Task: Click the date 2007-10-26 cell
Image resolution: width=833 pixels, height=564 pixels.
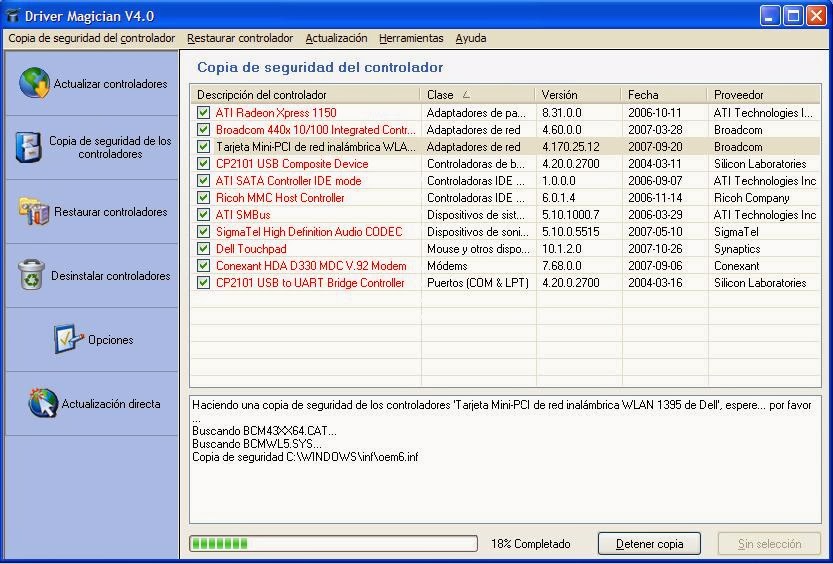Action: click(x=655, y=249)
